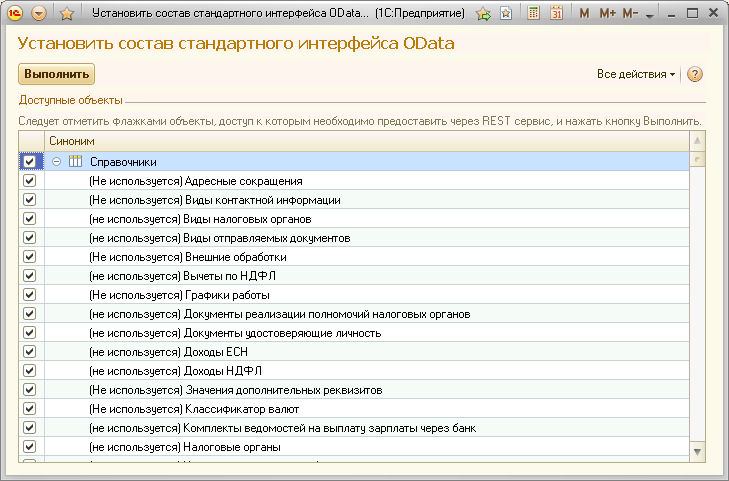This screenshot has width=729, height=481.
Task: Open the calendar icon
Action: click(x=557, y=14)
